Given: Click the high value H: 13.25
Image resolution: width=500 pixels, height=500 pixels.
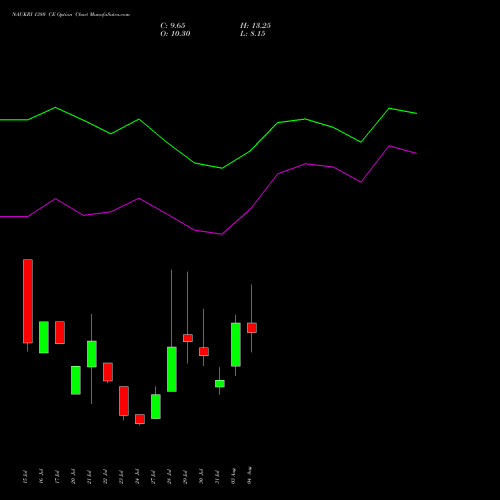Looking at the screenshot, I should [255, 26].
